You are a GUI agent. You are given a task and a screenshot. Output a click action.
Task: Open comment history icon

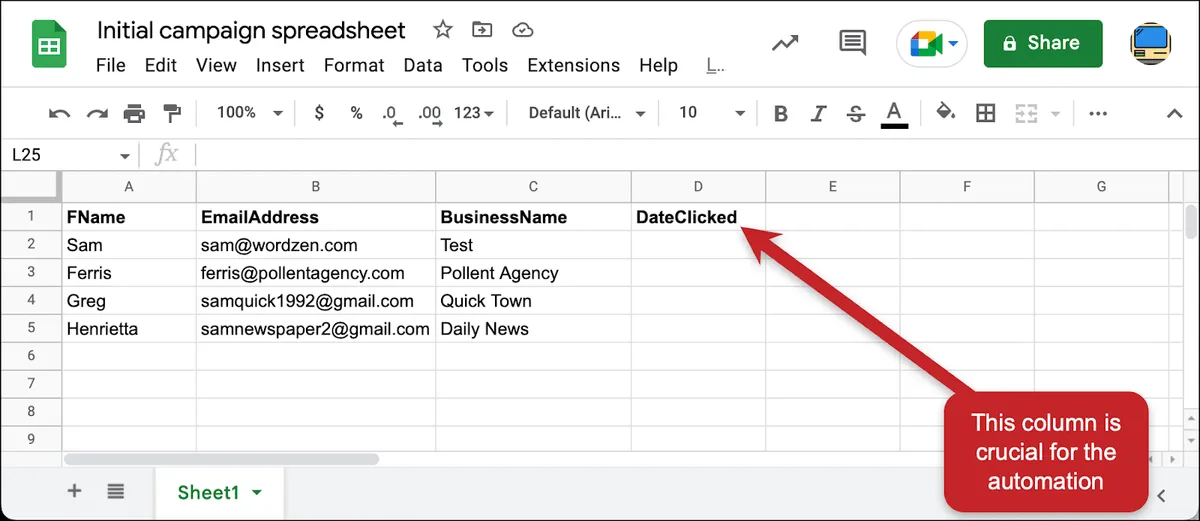852,43
